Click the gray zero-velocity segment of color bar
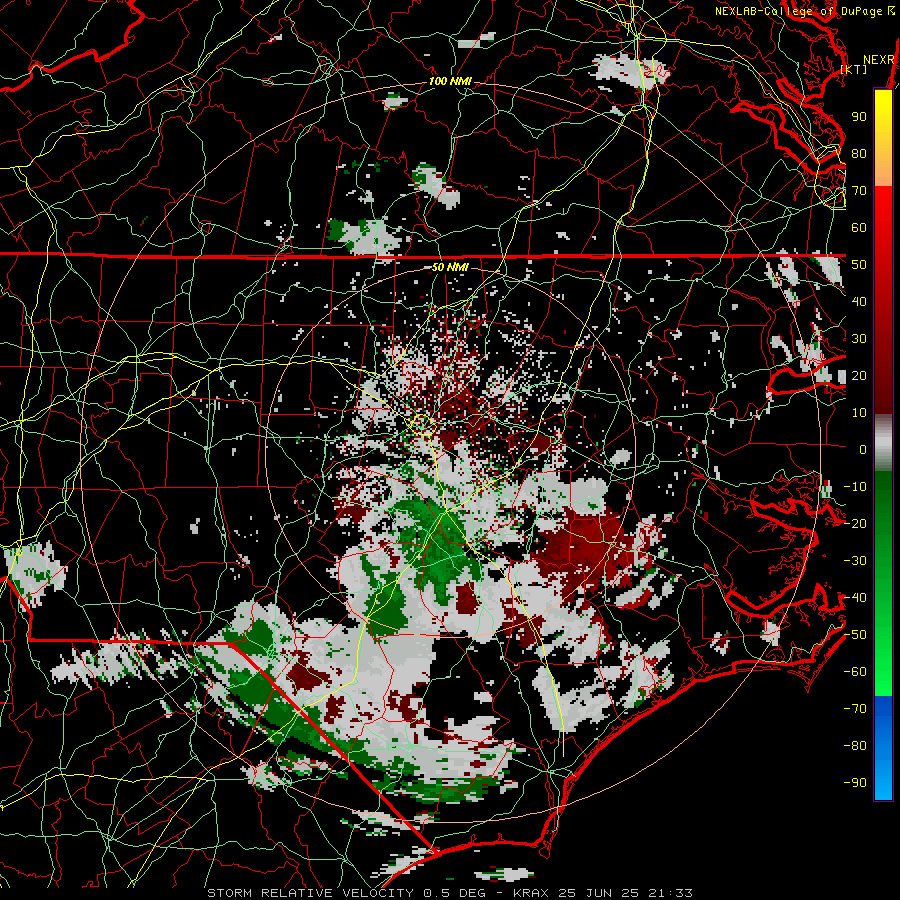 coord(883,443)
